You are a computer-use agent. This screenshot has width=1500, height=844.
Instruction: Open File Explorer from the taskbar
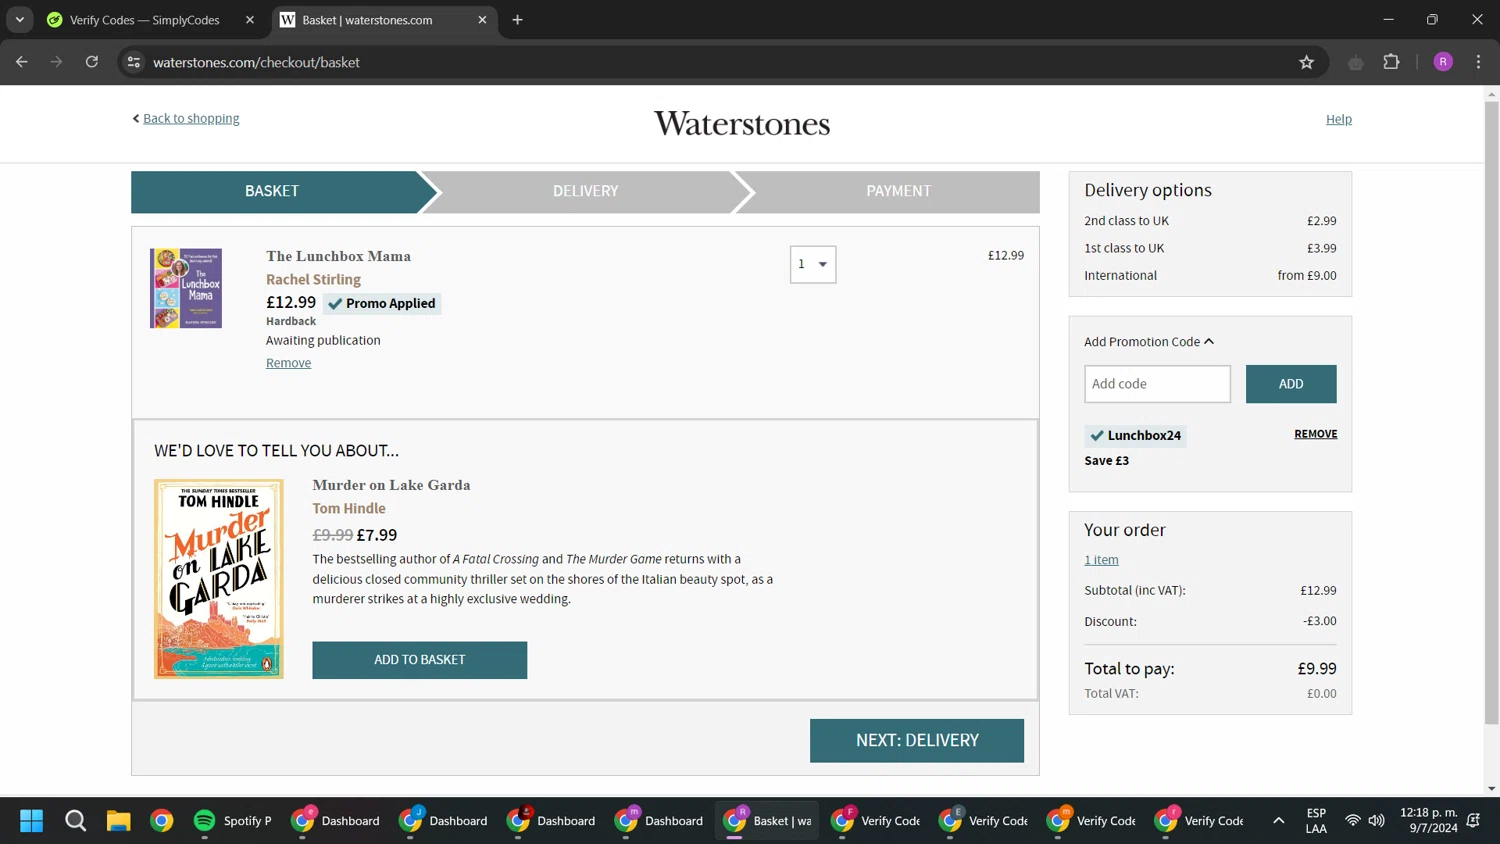click(x=118, y=821)
